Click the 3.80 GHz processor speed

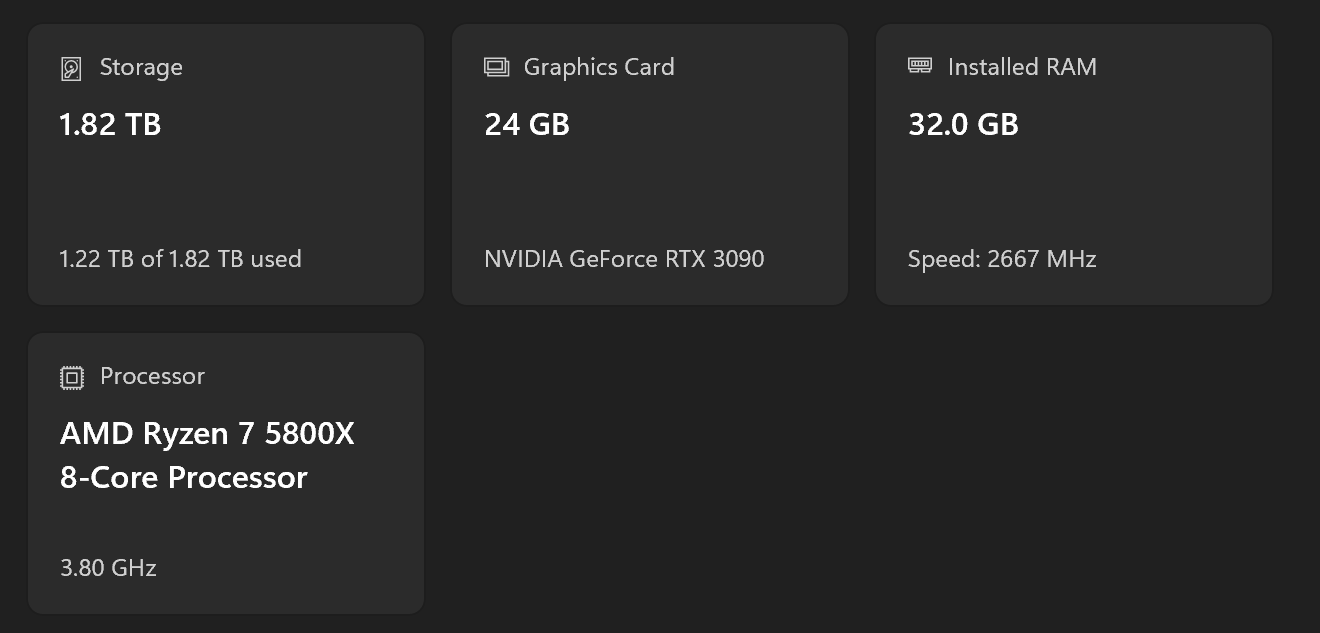[x=108, y=568]
